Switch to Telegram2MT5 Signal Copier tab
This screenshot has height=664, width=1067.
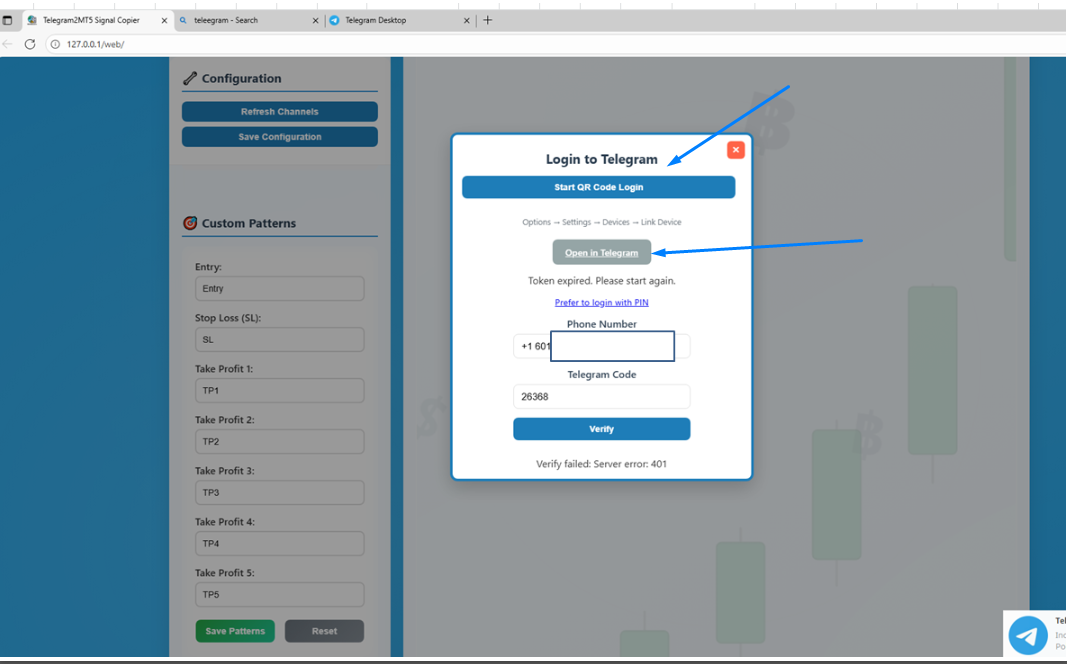coord(91,20)
